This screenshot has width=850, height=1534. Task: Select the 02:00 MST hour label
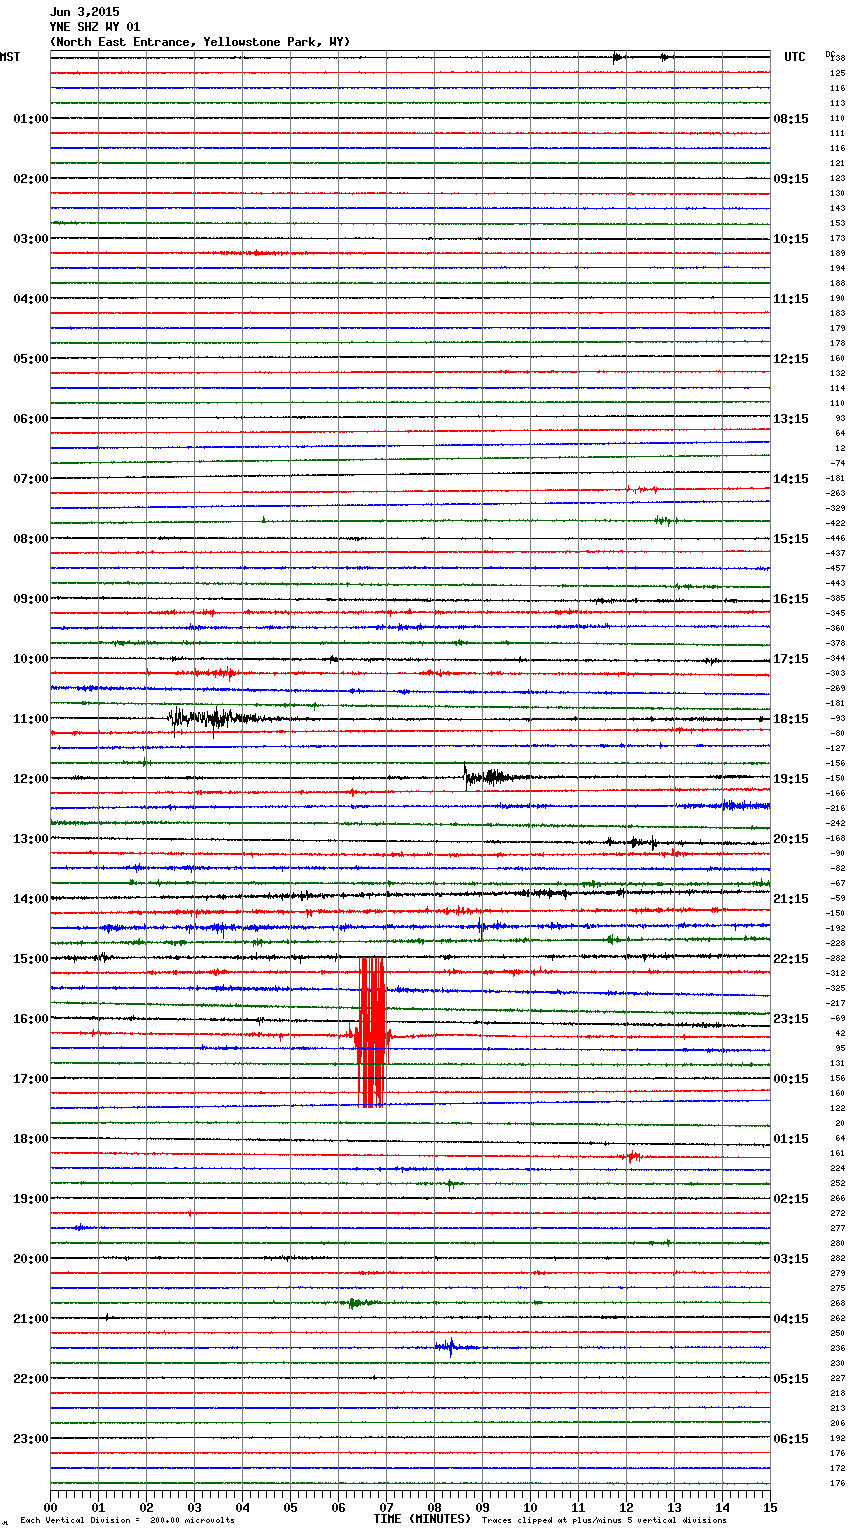[x=30, y=179]
